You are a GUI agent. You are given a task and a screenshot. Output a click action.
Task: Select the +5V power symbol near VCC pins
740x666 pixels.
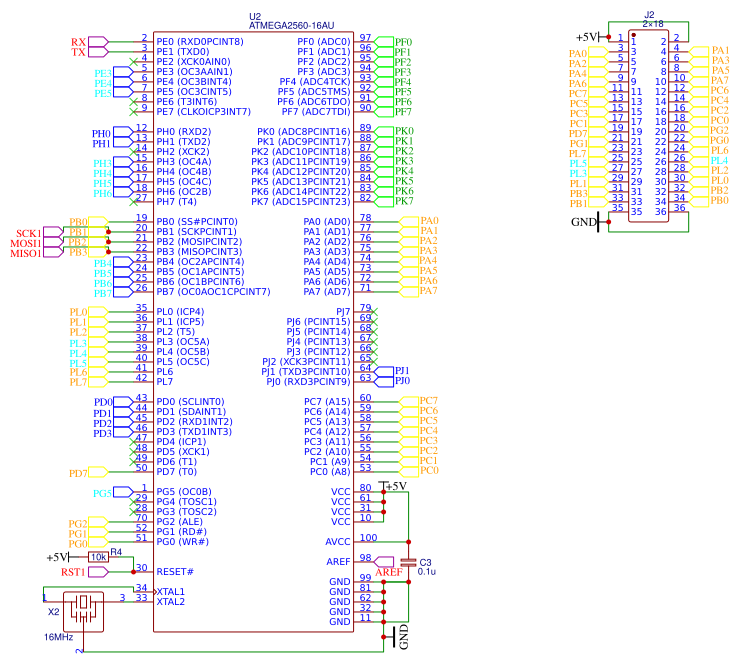392,486
